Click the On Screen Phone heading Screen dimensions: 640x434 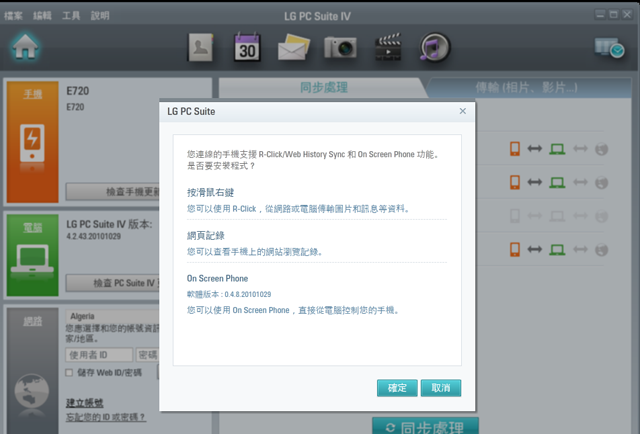pyautogui.click(x=218, y=278)
